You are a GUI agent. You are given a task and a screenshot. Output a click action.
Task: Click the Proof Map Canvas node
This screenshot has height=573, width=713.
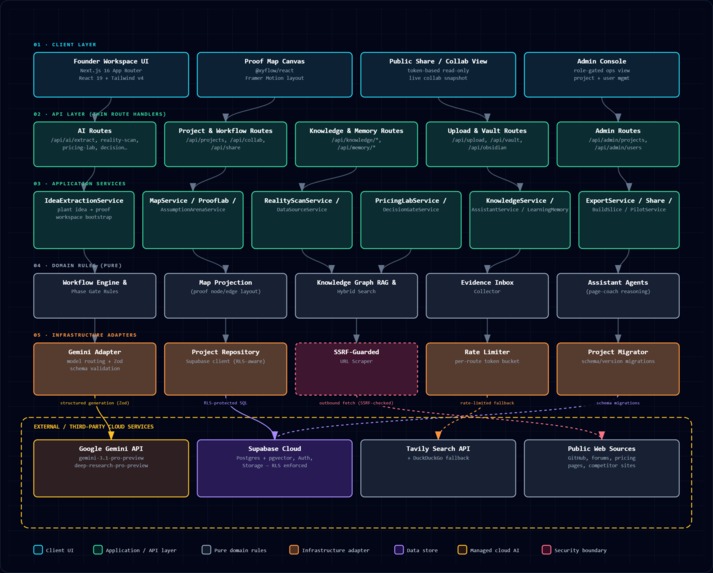[x=275, y=75]
